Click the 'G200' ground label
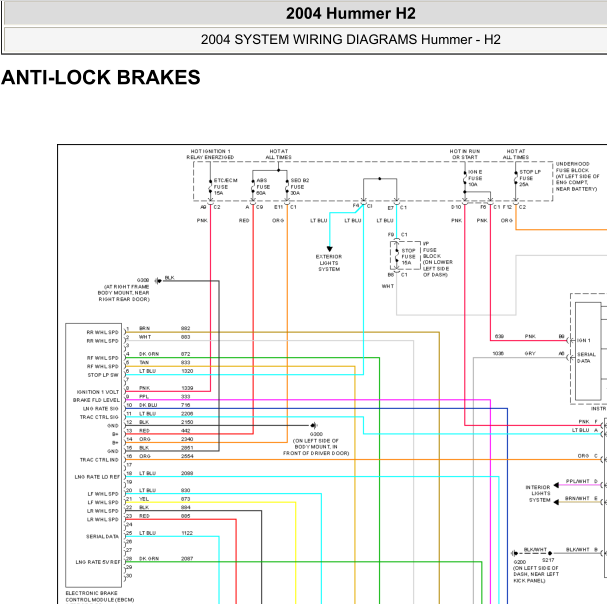This screenshot has width=607, height=604. (520, 562)
